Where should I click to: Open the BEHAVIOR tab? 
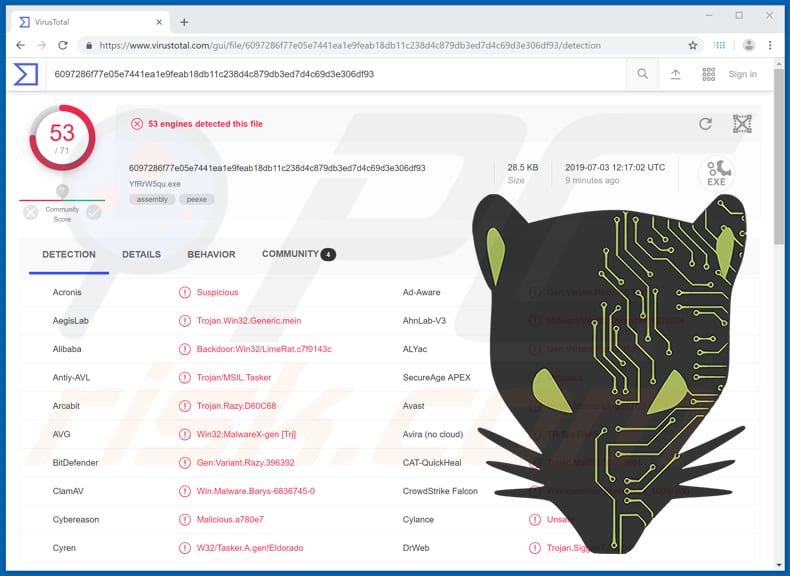(x=212, y=254)
